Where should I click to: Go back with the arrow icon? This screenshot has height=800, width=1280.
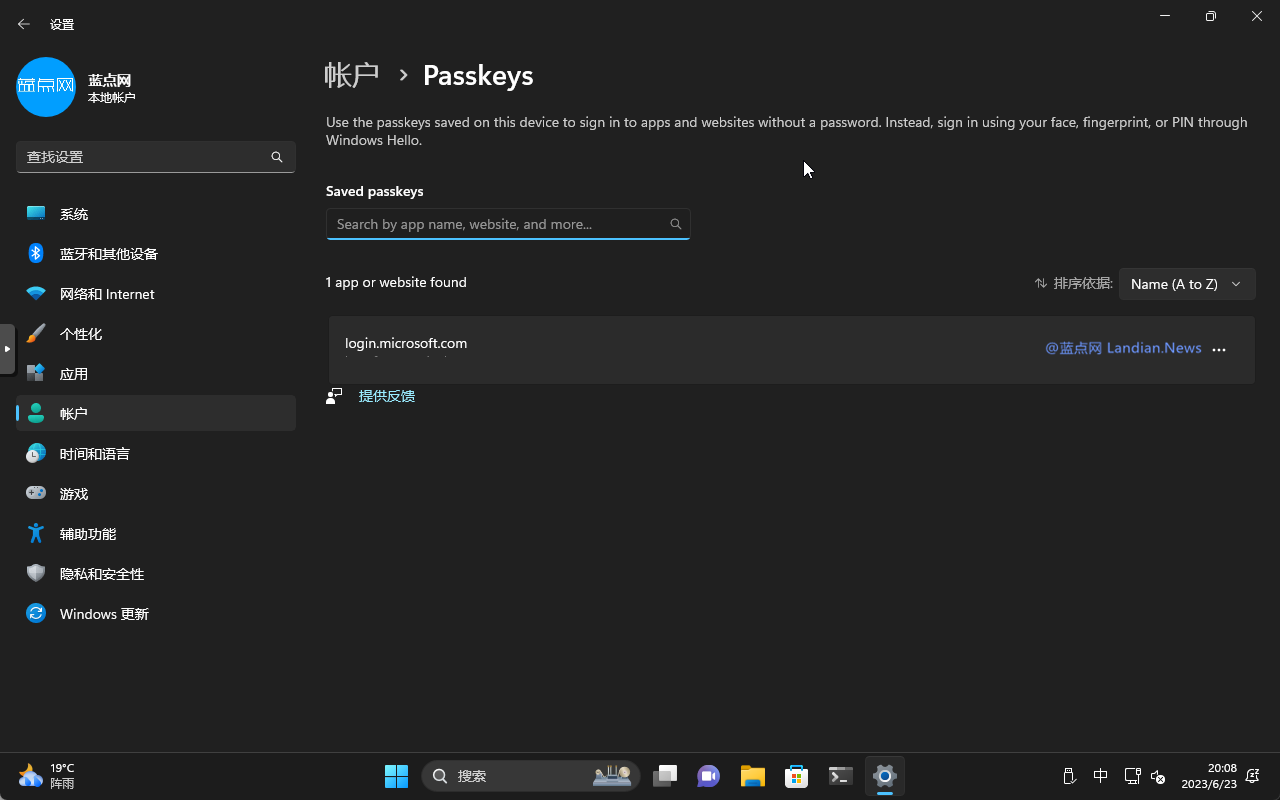(x=24, y=24)
